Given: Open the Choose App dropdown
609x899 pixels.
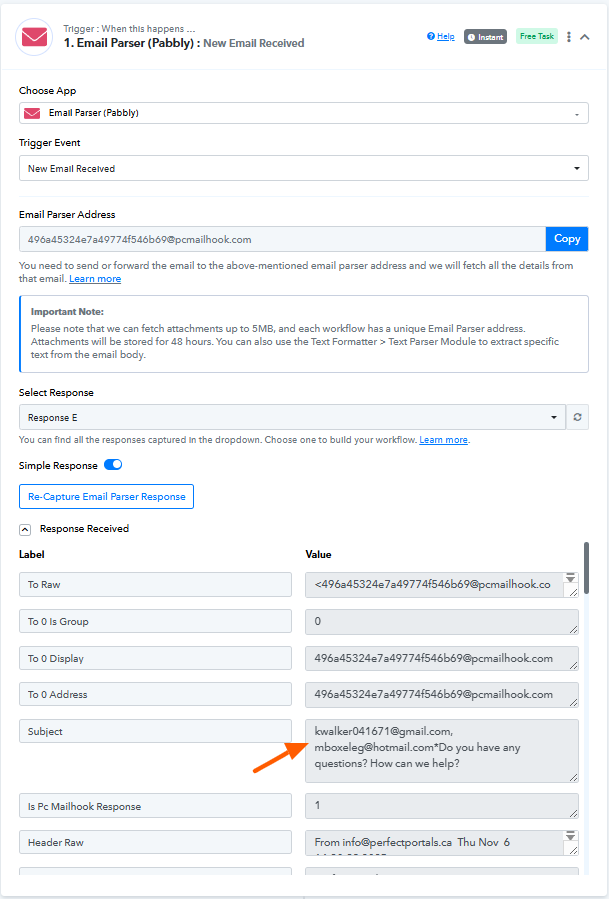Looking at the screenshot, I should [x=303, y=113].
